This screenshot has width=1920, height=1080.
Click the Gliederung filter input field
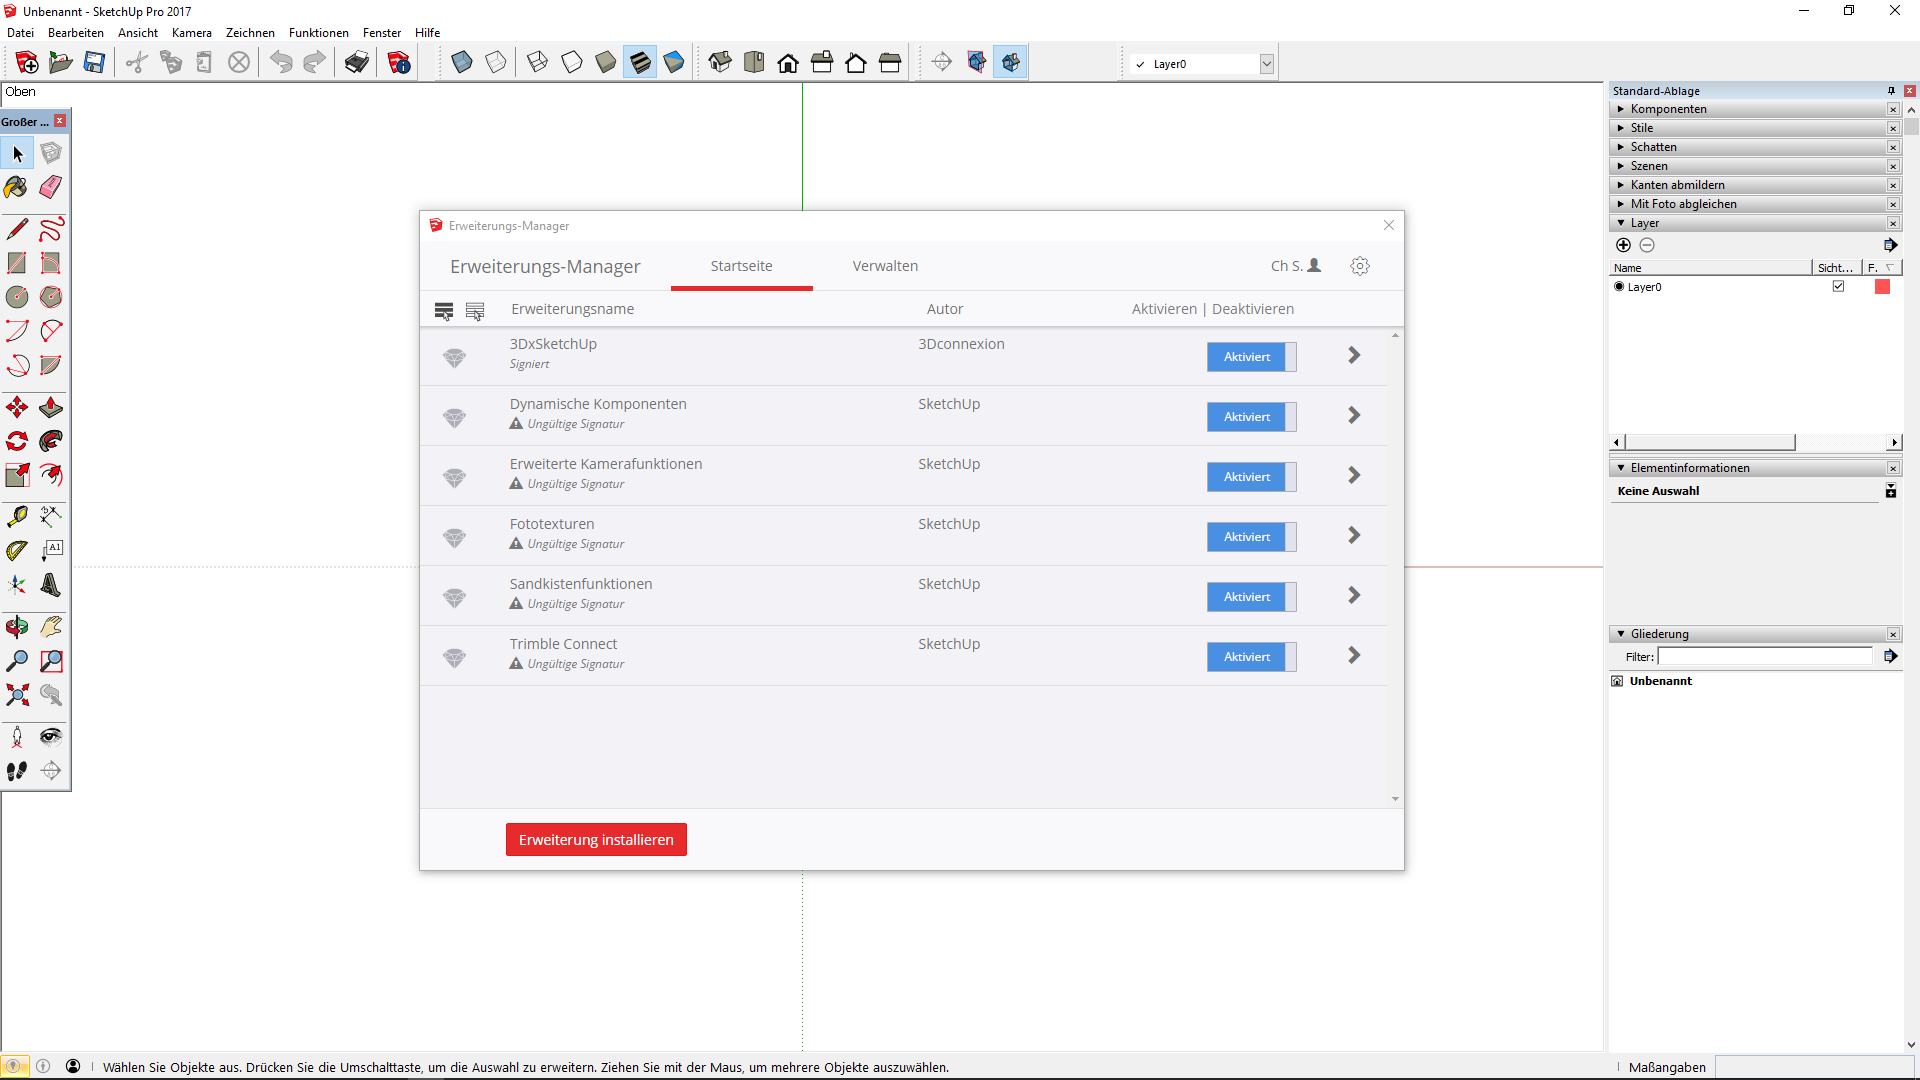click(x=1765, y=657)
